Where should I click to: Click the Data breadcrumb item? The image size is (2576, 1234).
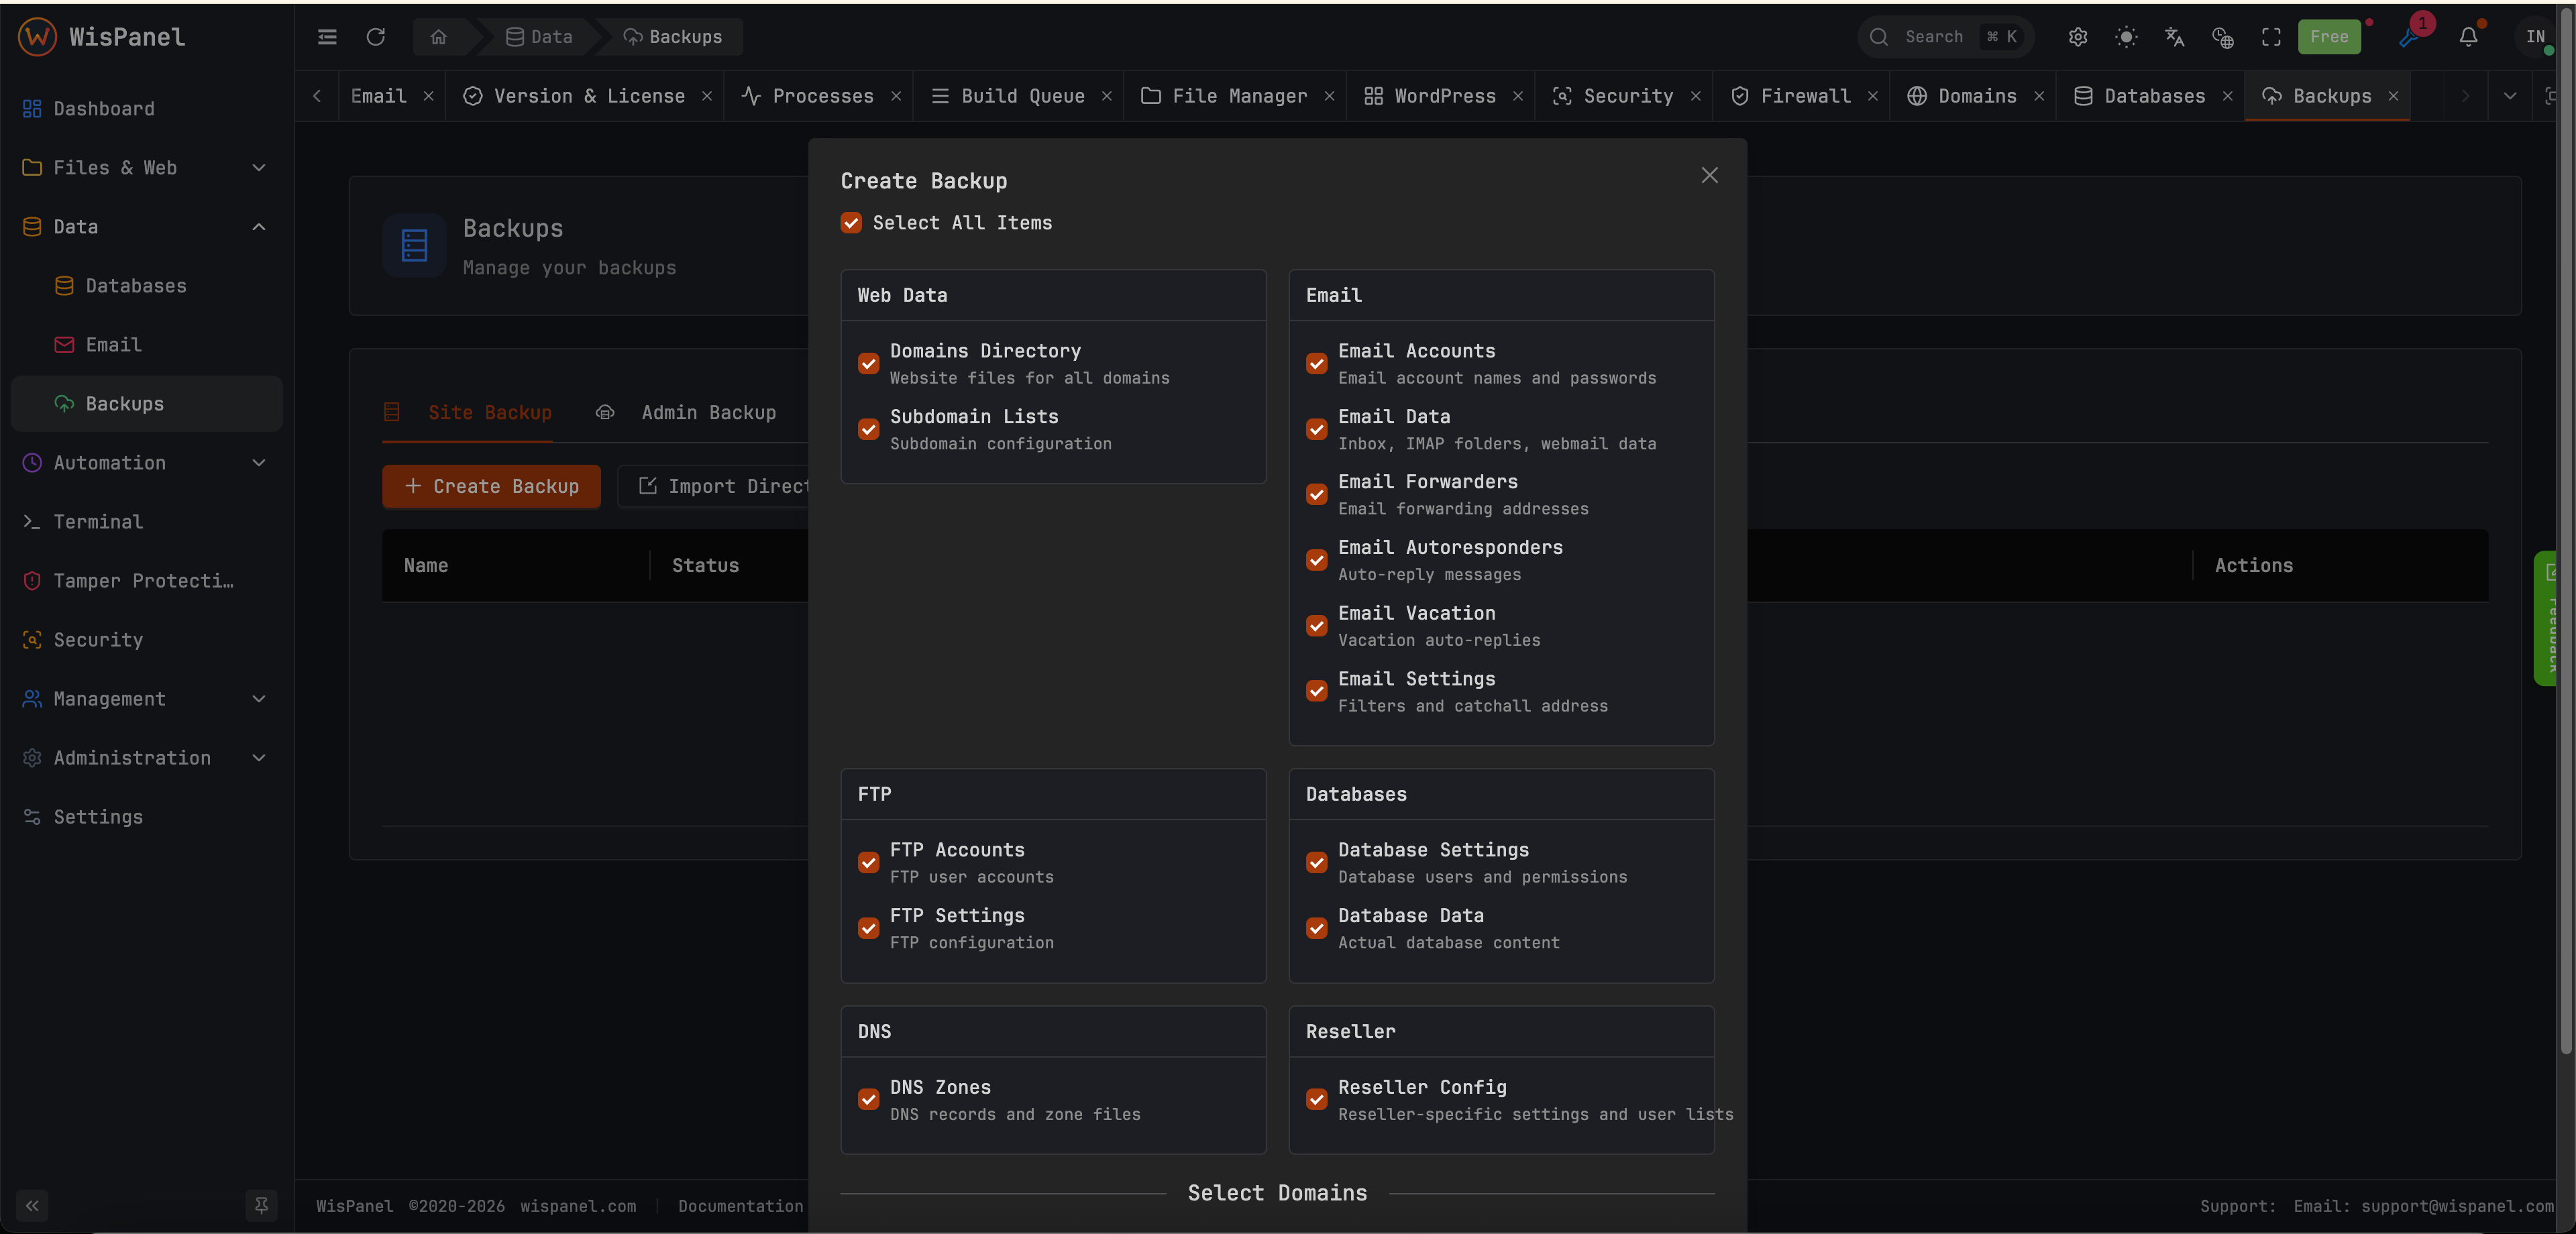pyautogui.click(x=539, y=37)
